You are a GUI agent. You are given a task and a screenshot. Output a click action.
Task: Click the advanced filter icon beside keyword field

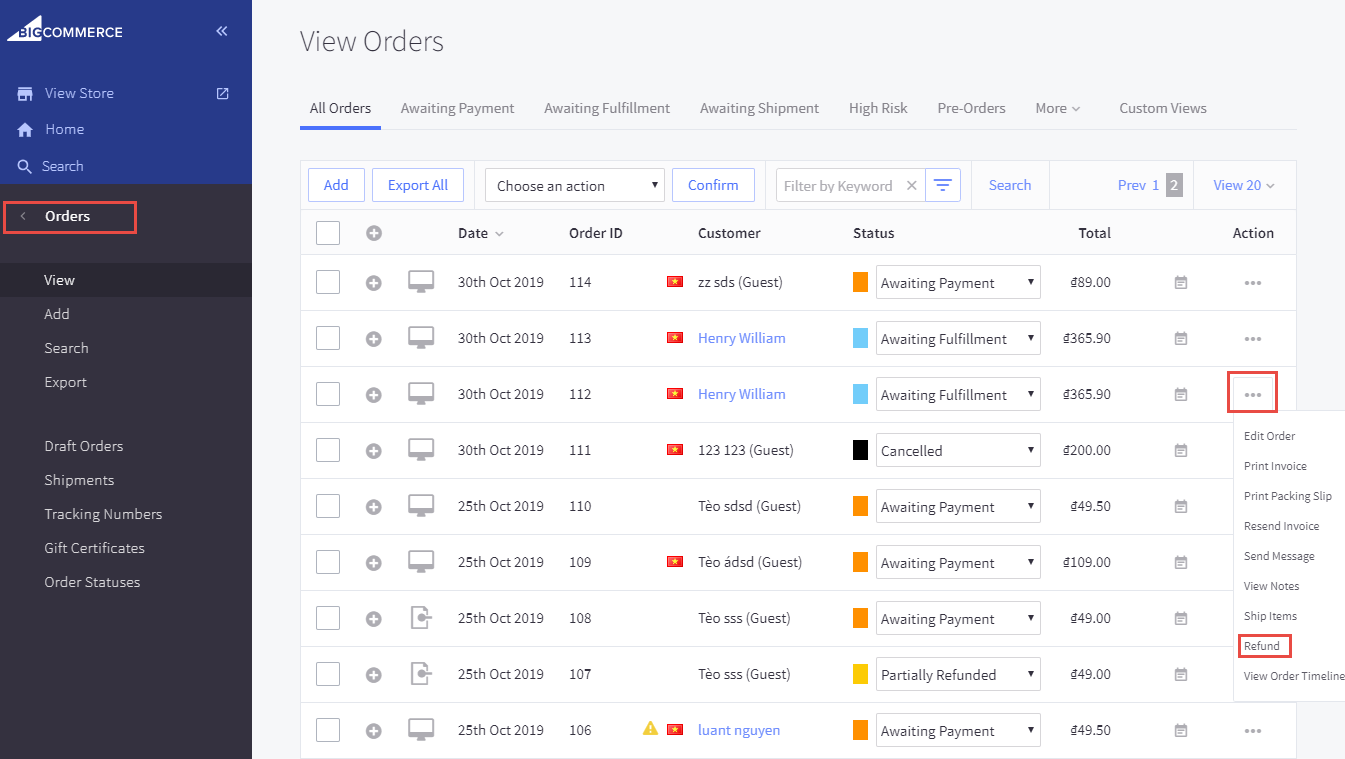coord(942,185)
